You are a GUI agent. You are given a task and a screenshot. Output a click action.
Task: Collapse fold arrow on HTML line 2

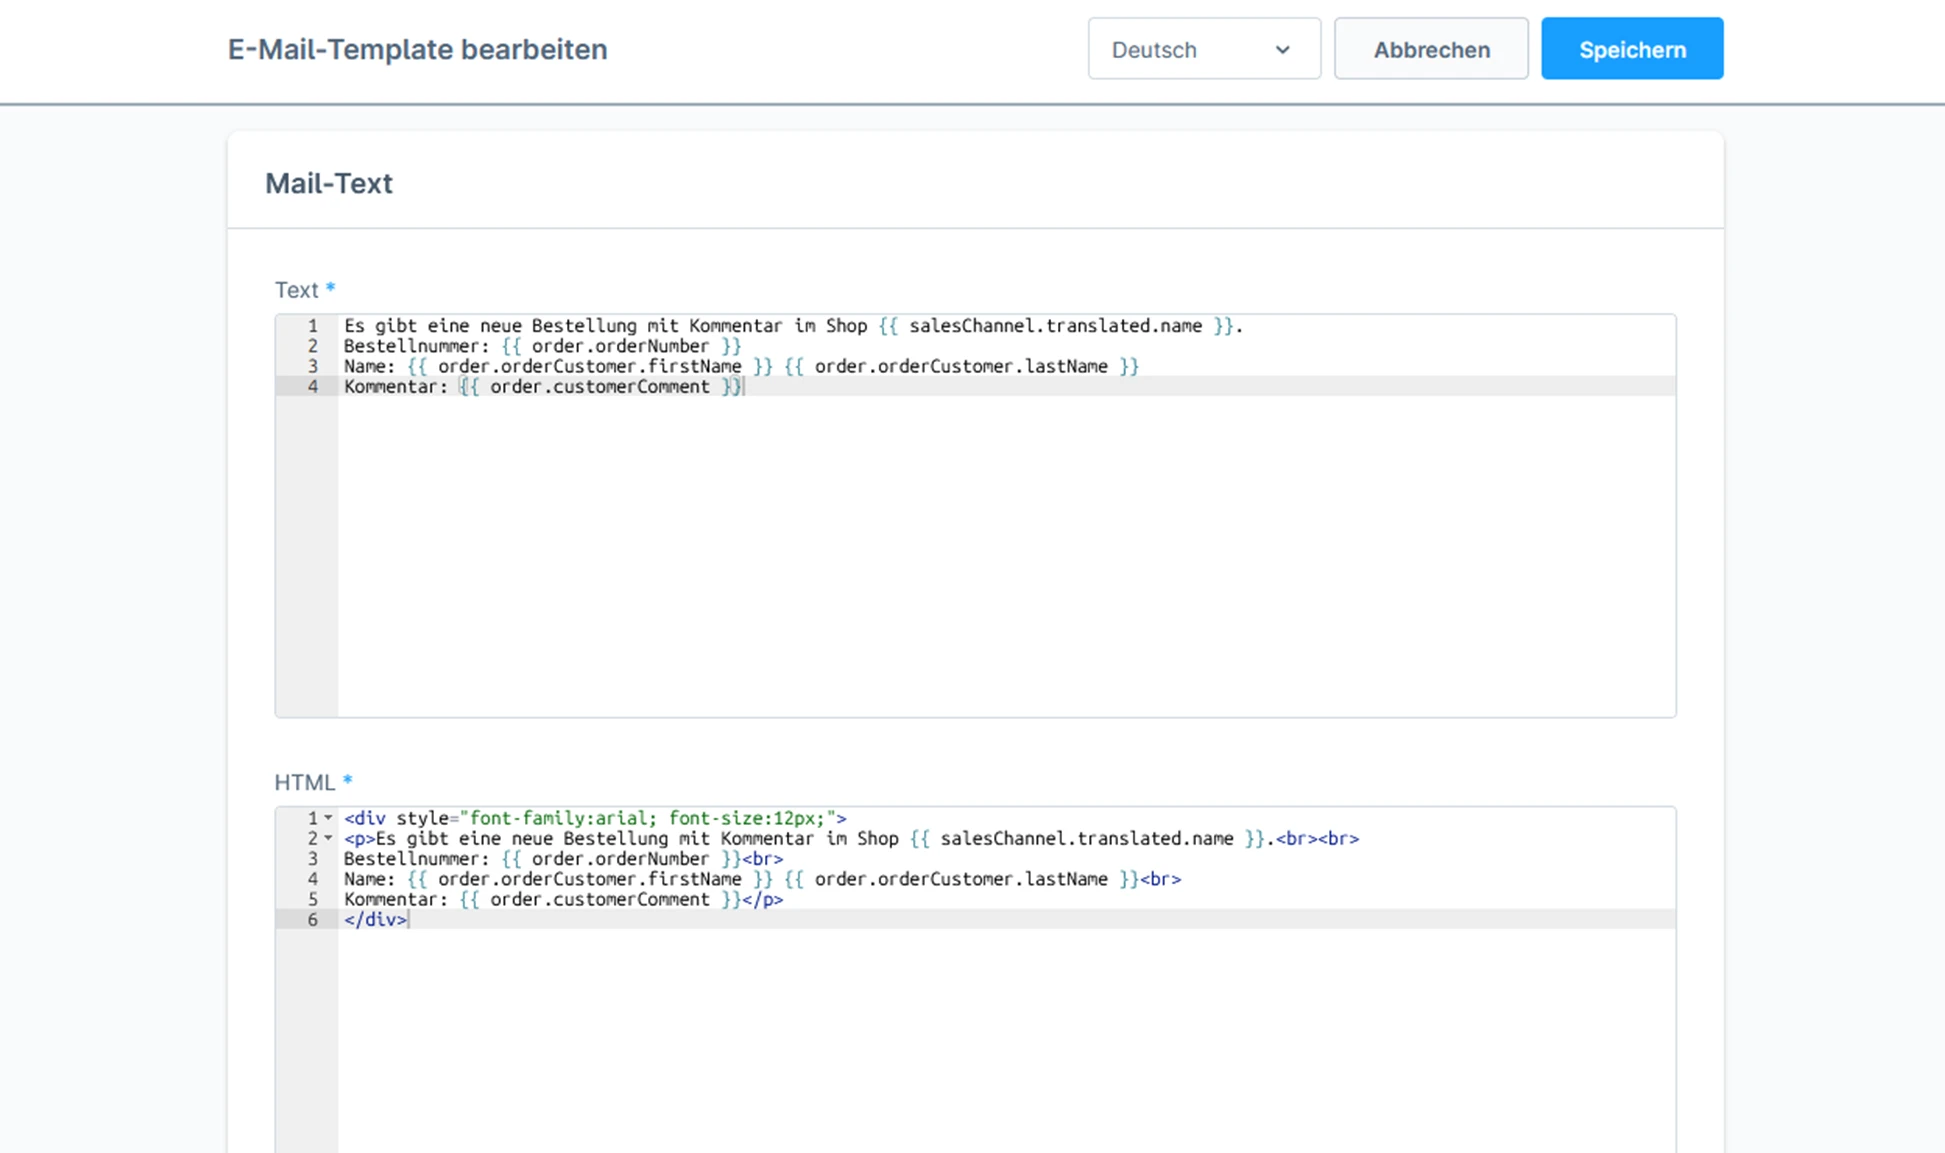[328, 838]
